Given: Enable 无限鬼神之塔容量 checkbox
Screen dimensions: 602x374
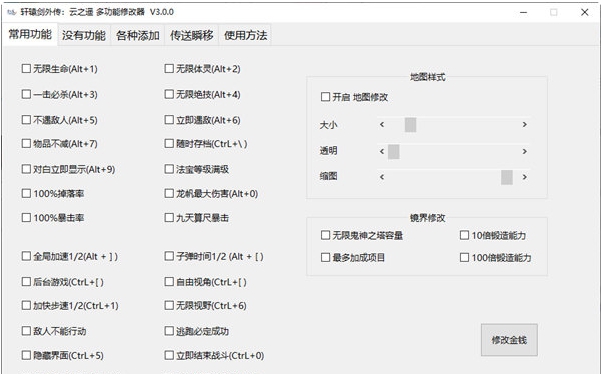Looking at the screenshot, I should tap(325, 235).
